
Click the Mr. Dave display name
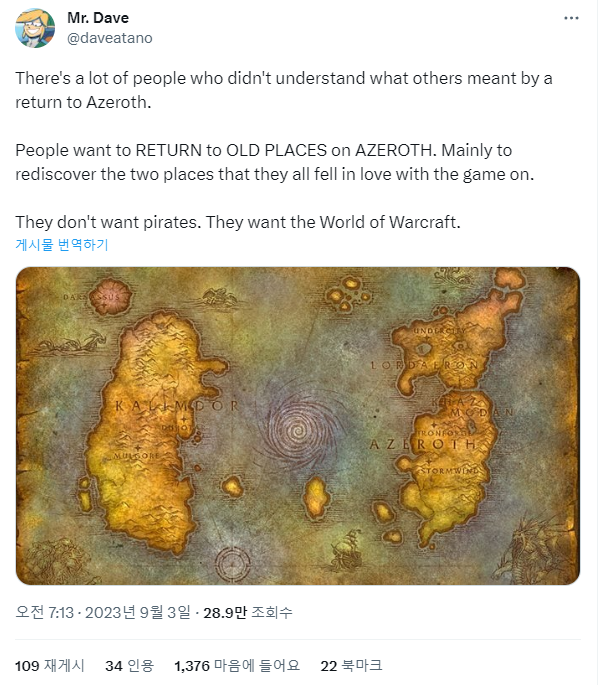(98, 18)
